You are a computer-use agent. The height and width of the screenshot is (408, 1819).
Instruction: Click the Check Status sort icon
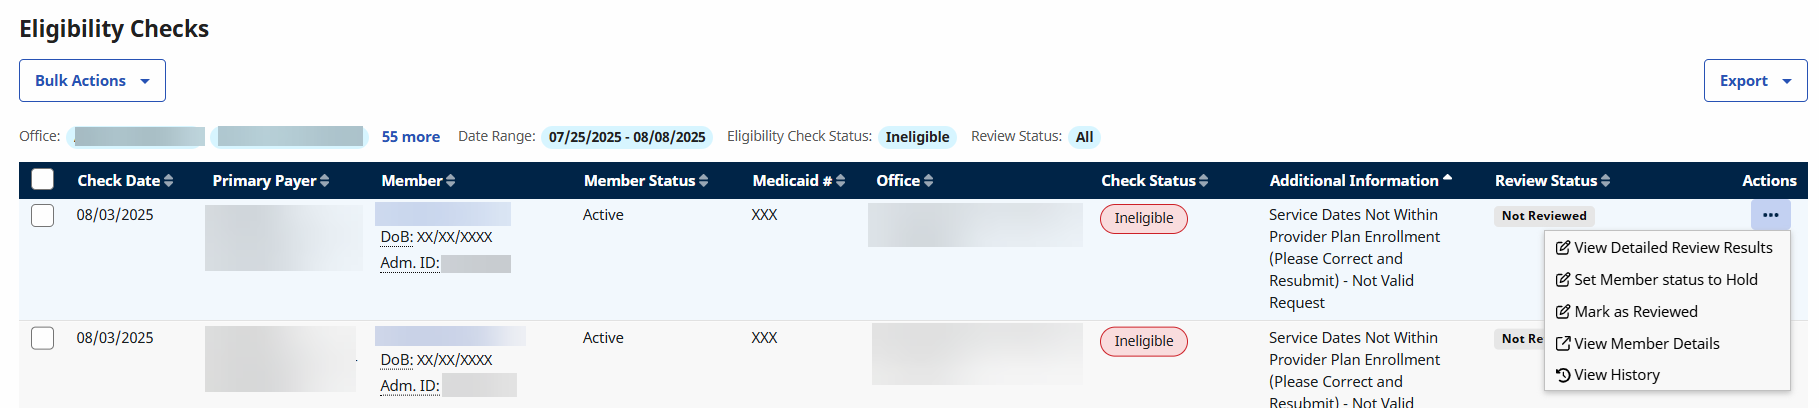[1204, 181]
